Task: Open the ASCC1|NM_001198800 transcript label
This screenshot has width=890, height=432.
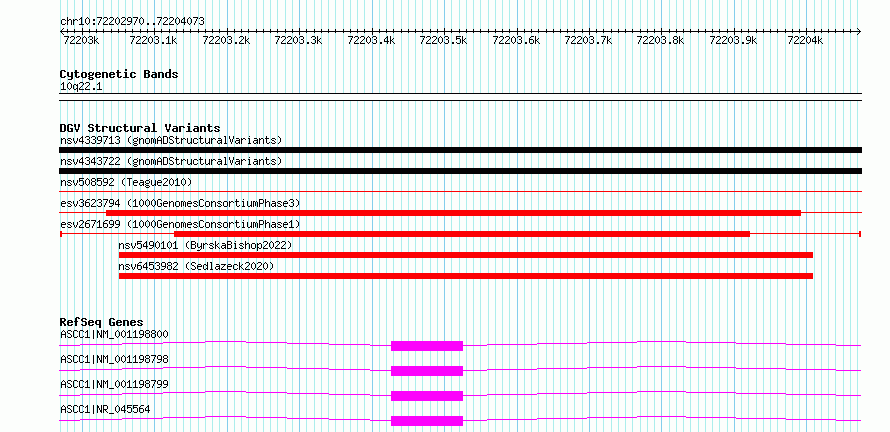Action: point(114,334)
